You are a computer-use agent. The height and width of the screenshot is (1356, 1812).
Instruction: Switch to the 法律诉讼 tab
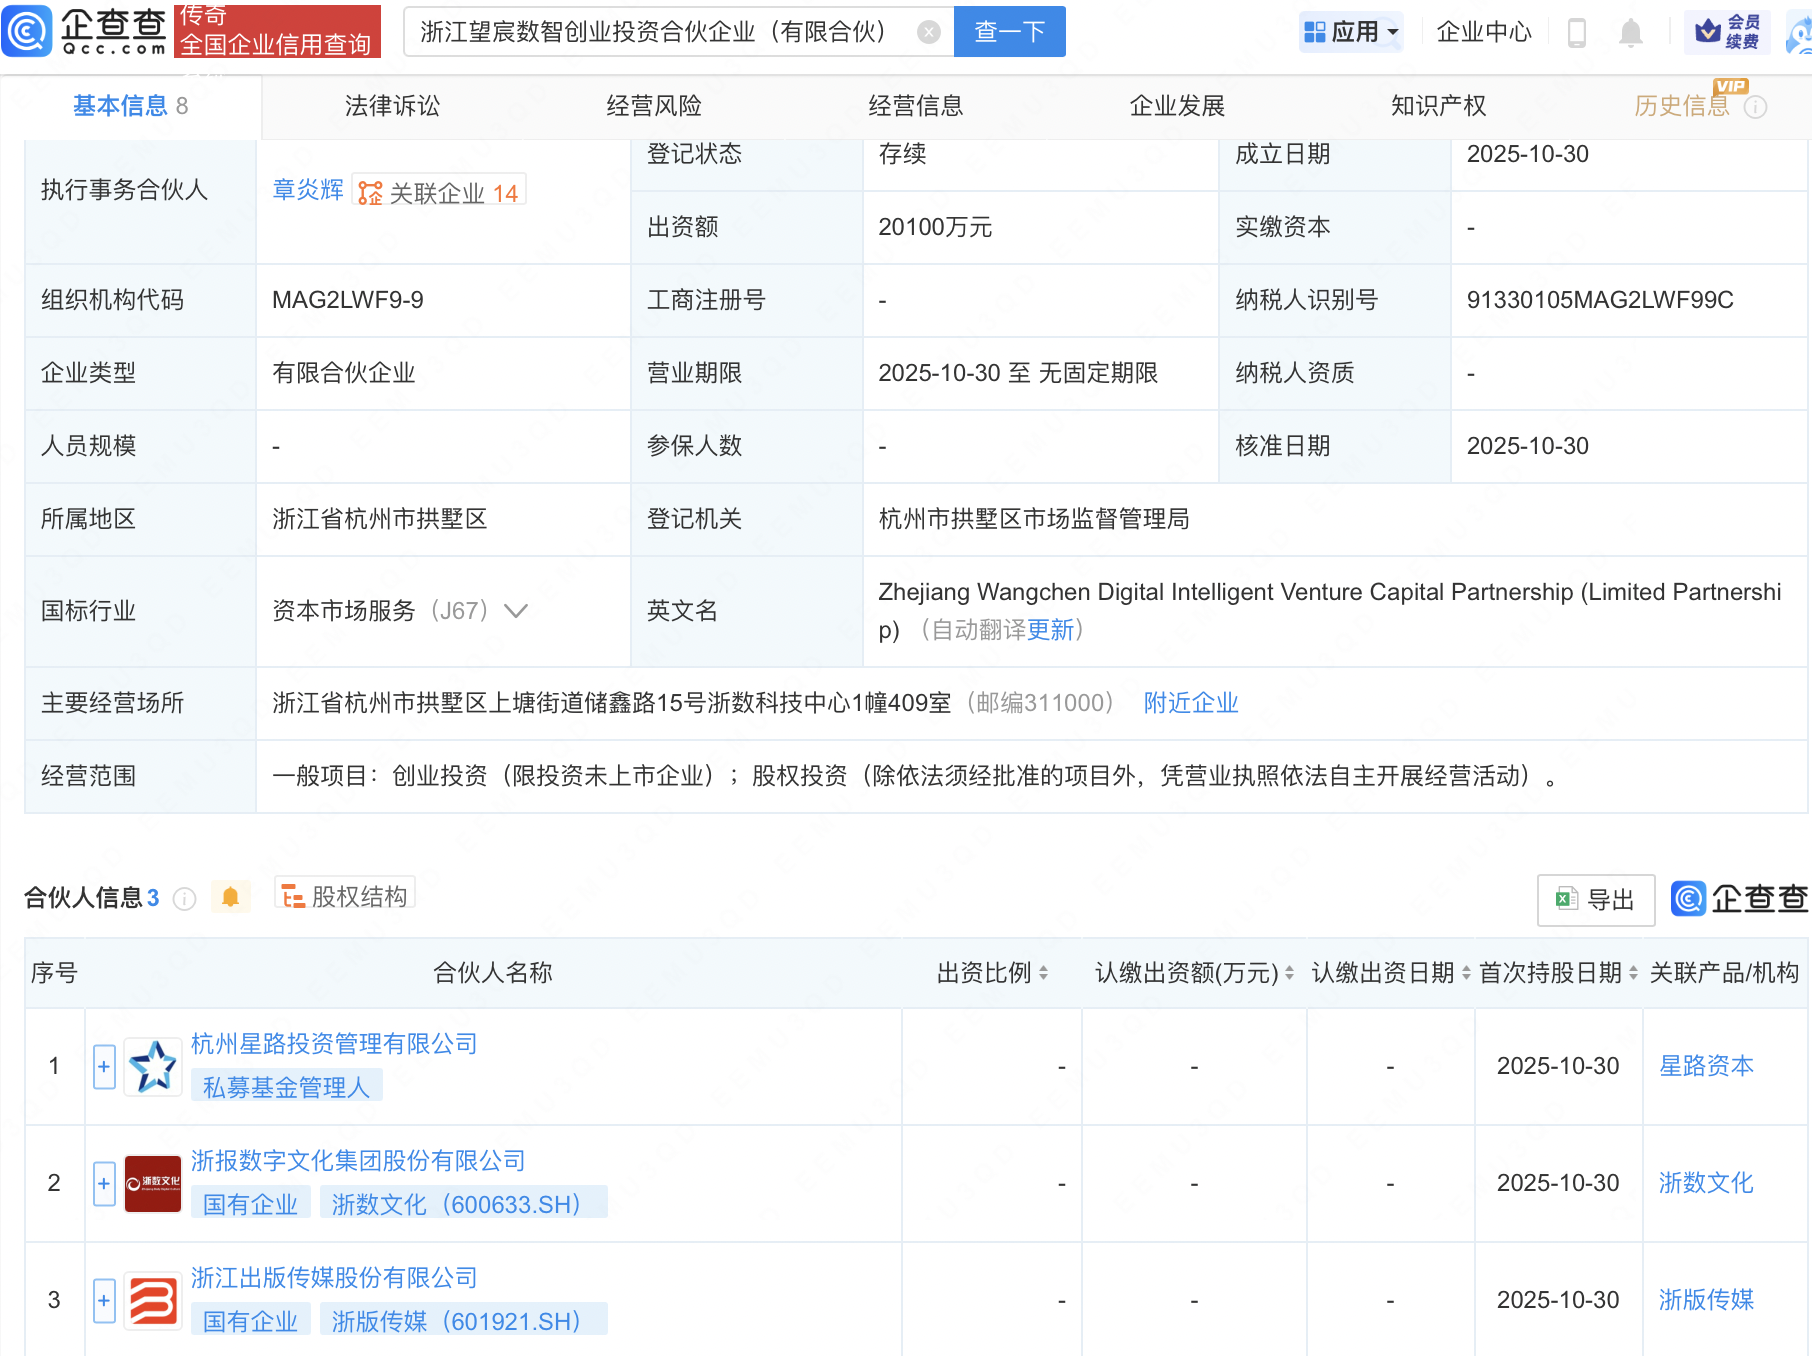pos(392,105)
